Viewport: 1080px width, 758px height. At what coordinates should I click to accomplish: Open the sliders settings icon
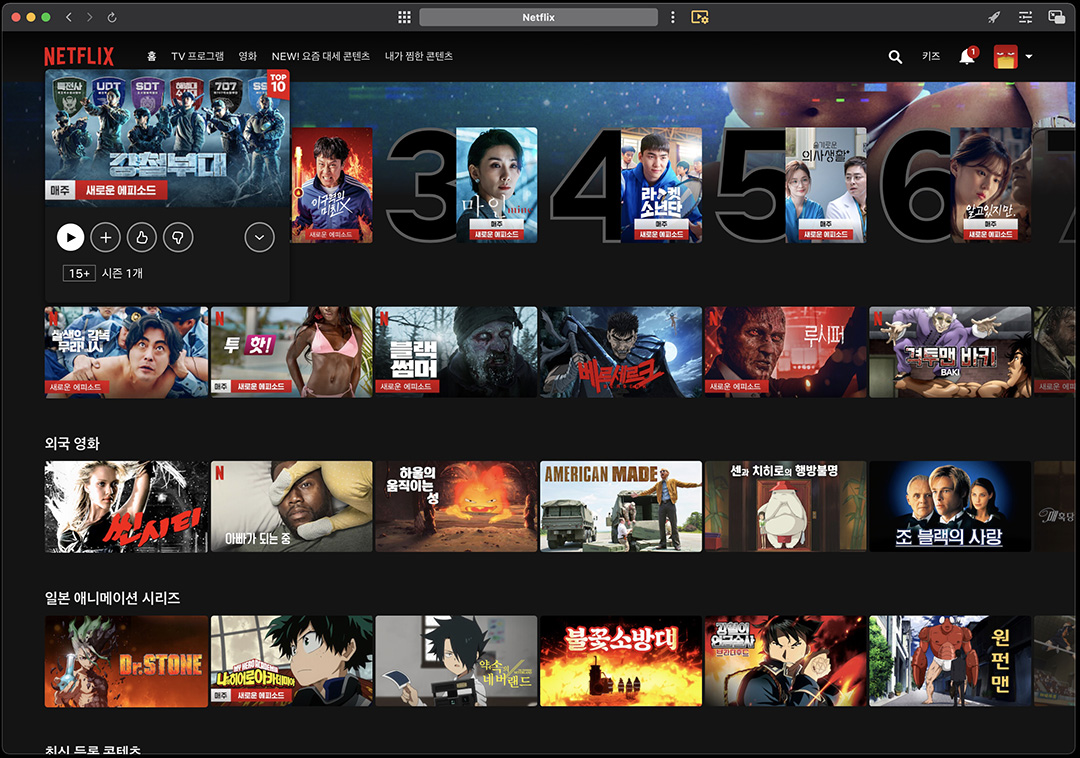(x=1026, y=17)
